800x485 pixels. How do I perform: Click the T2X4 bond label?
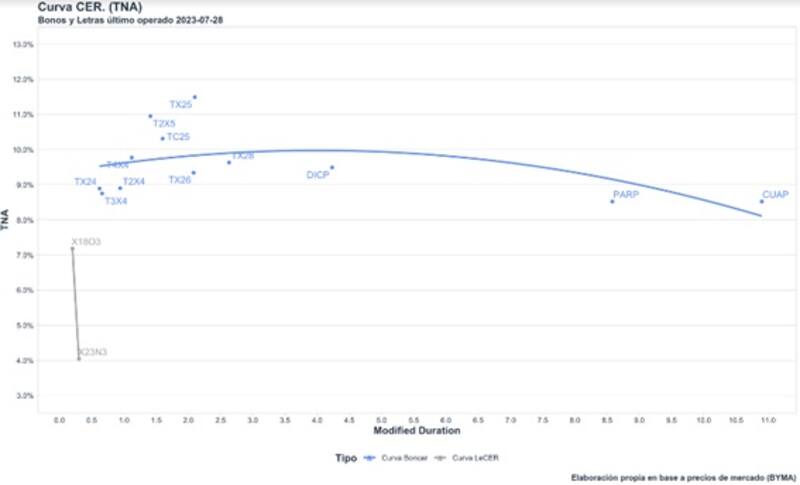[x=134, y=182]
